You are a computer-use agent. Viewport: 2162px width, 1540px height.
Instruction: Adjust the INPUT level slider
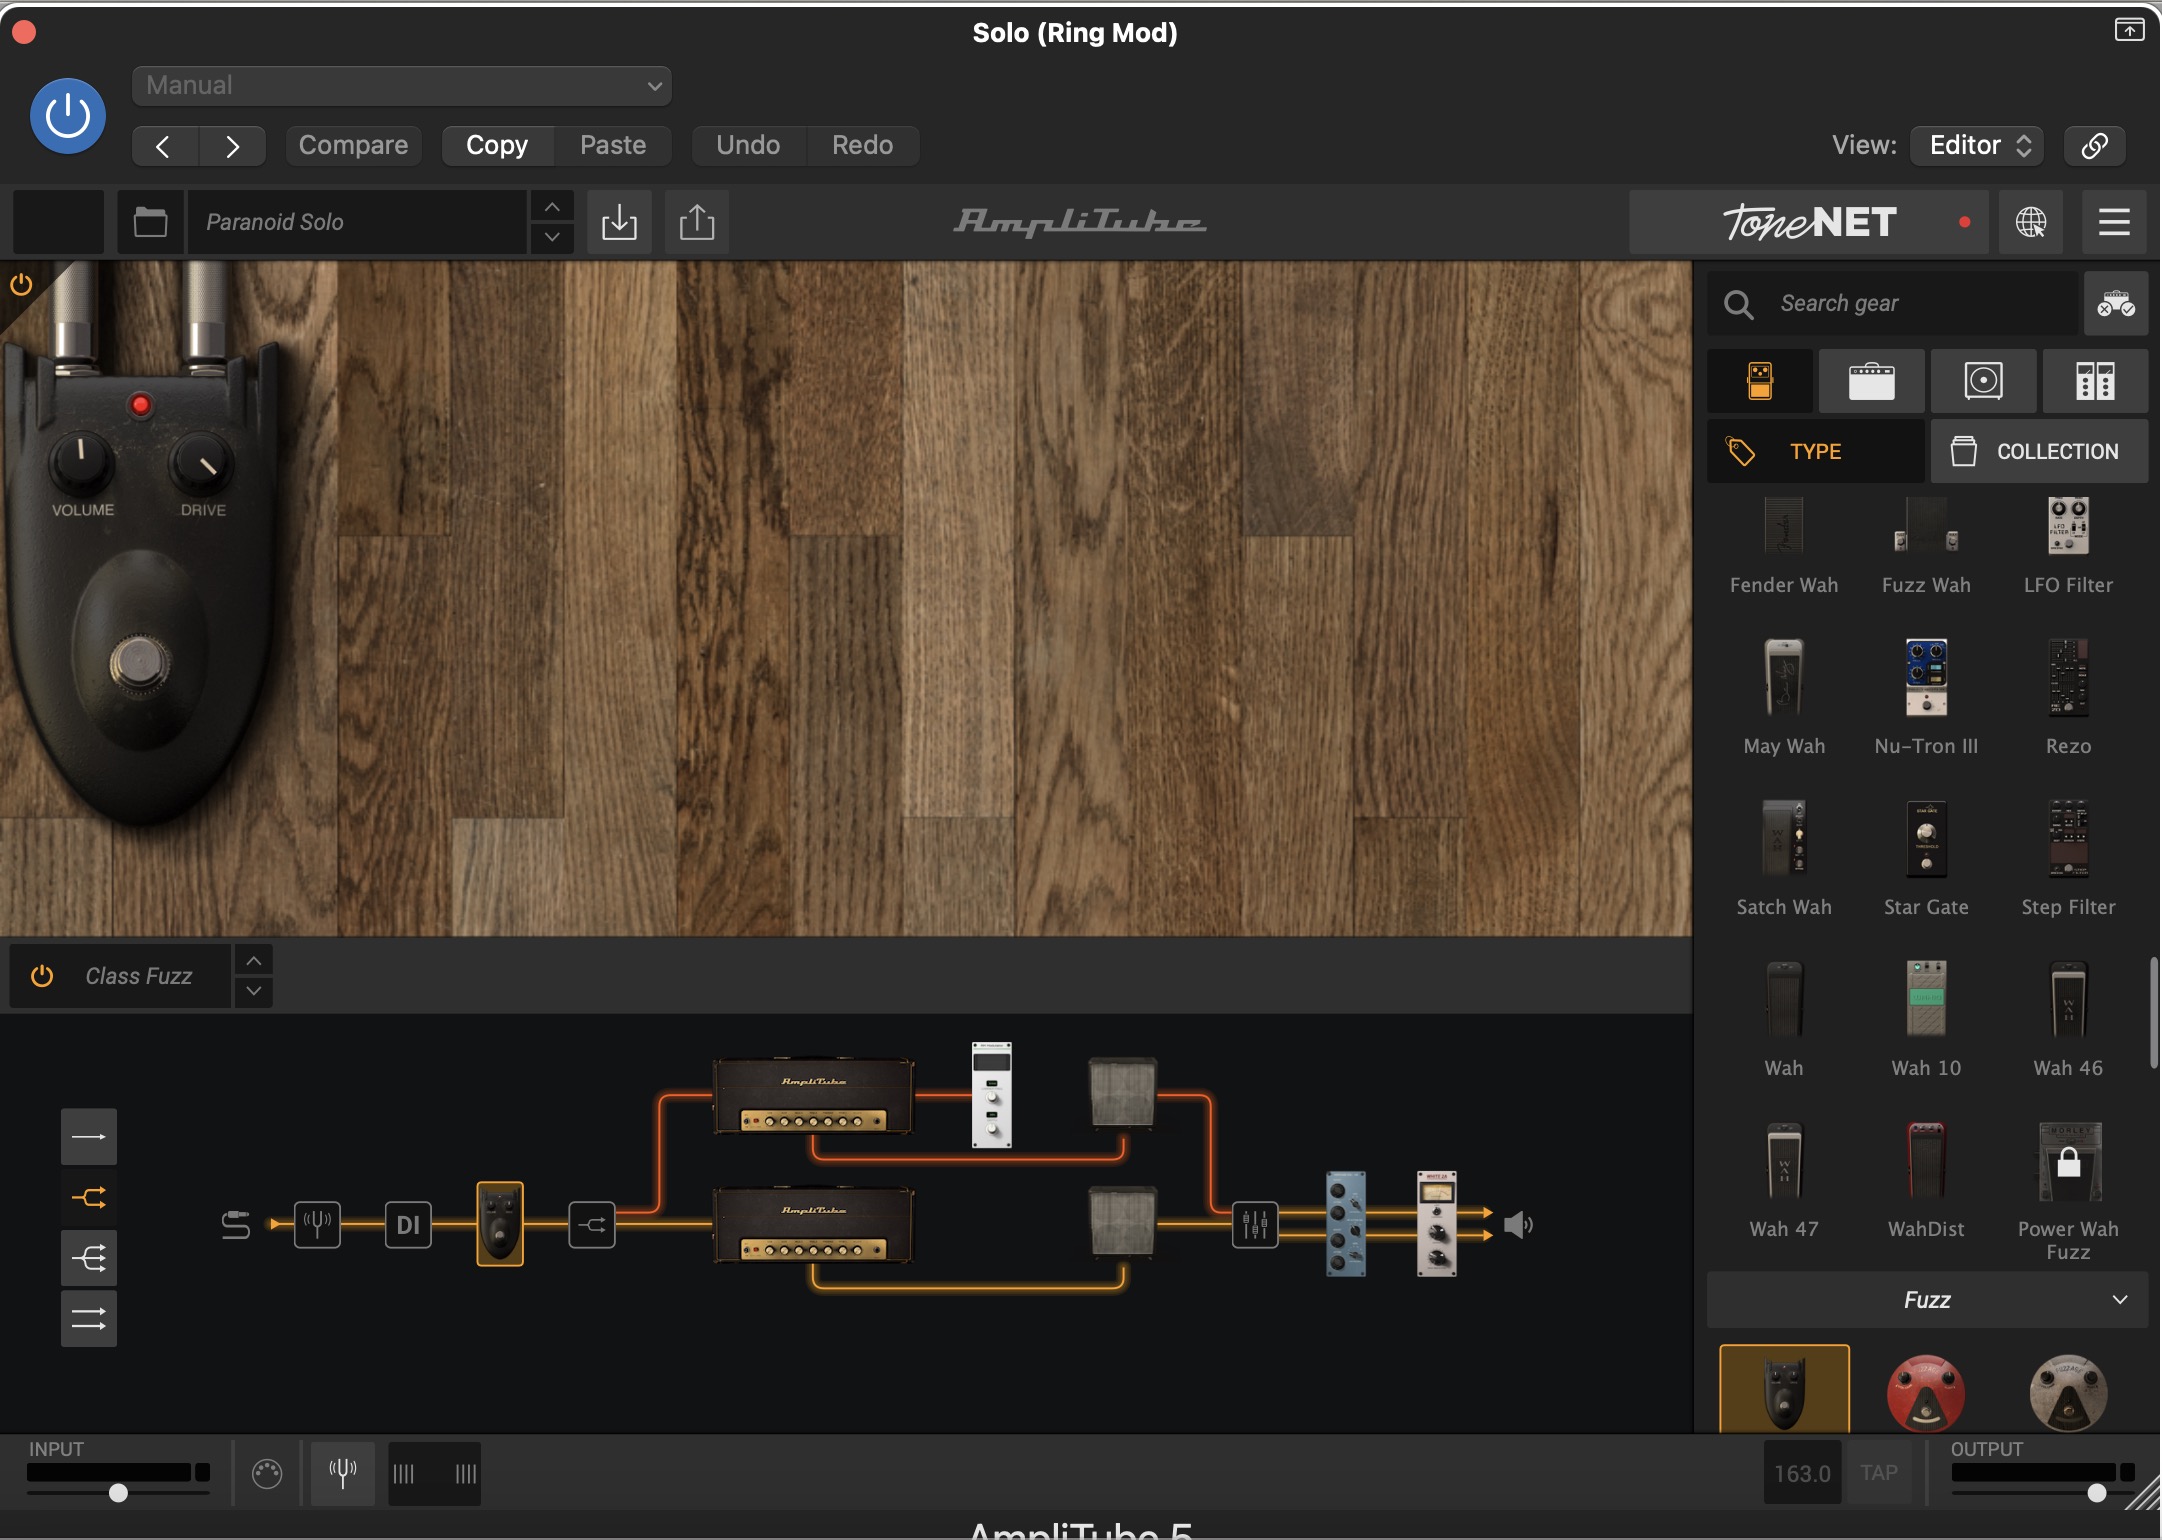[118, 1493]
